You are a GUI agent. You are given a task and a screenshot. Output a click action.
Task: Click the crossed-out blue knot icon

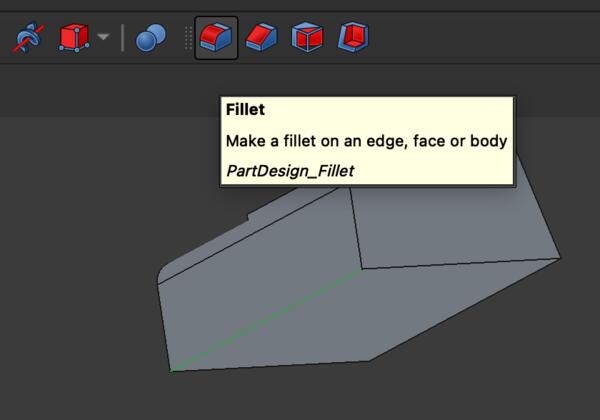point(28,38)
